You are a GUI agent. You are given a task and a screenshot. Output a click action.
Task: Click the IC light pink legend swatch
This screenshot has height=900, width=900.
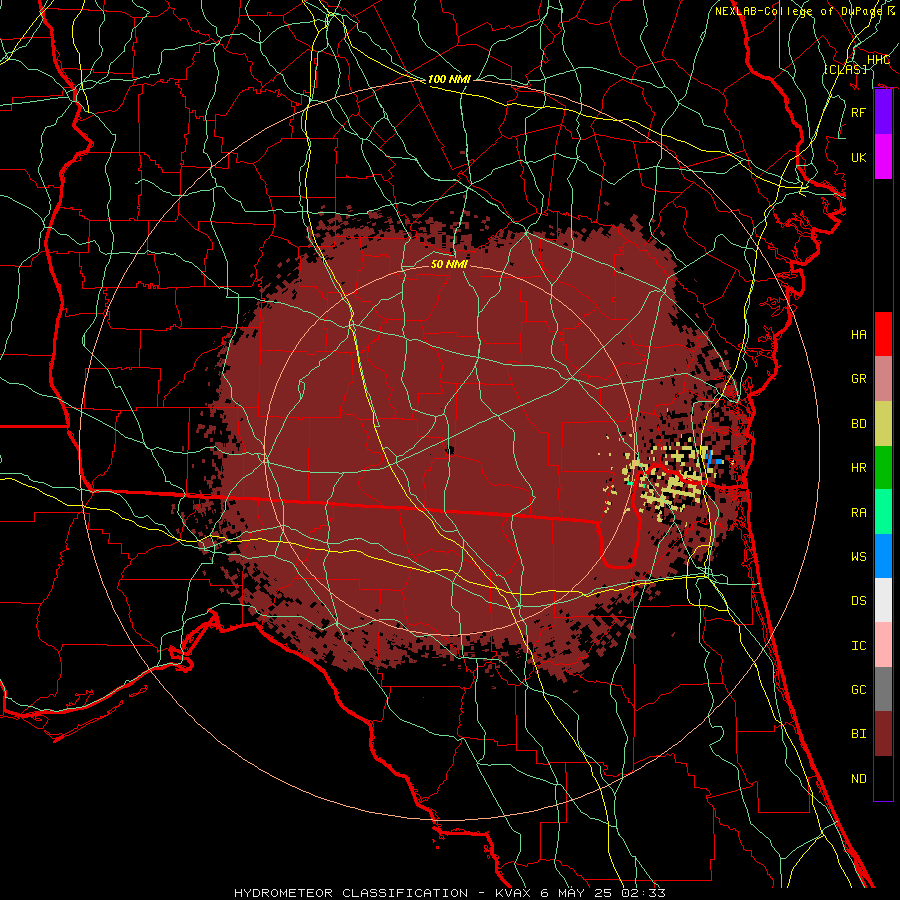(883, 645)
